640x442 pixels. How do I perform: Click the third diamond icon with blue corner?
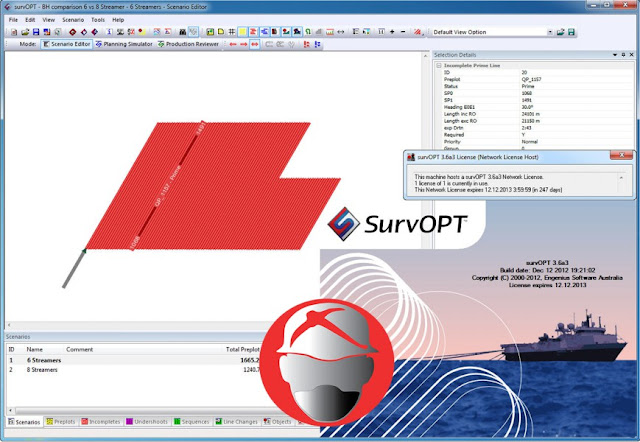click(95, 32)
